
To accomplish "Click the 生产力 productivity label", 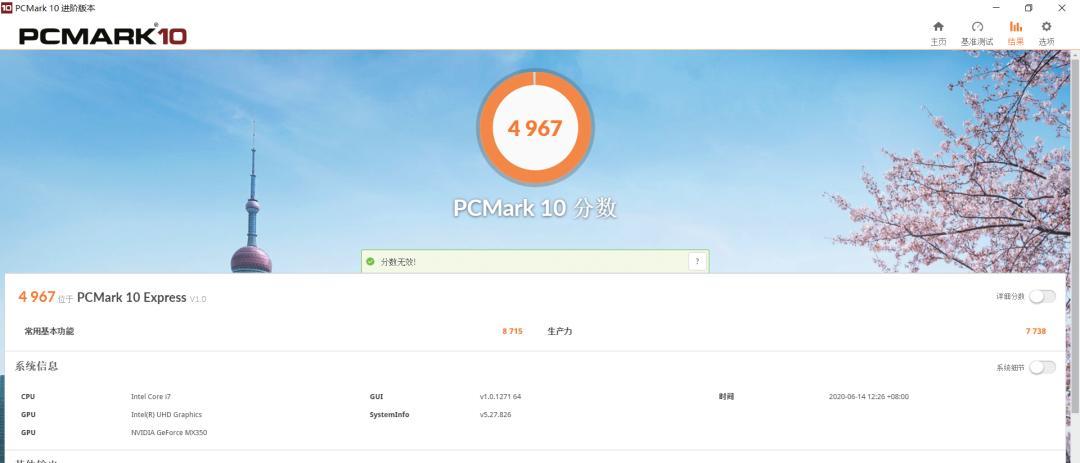I will pos(559,331).
